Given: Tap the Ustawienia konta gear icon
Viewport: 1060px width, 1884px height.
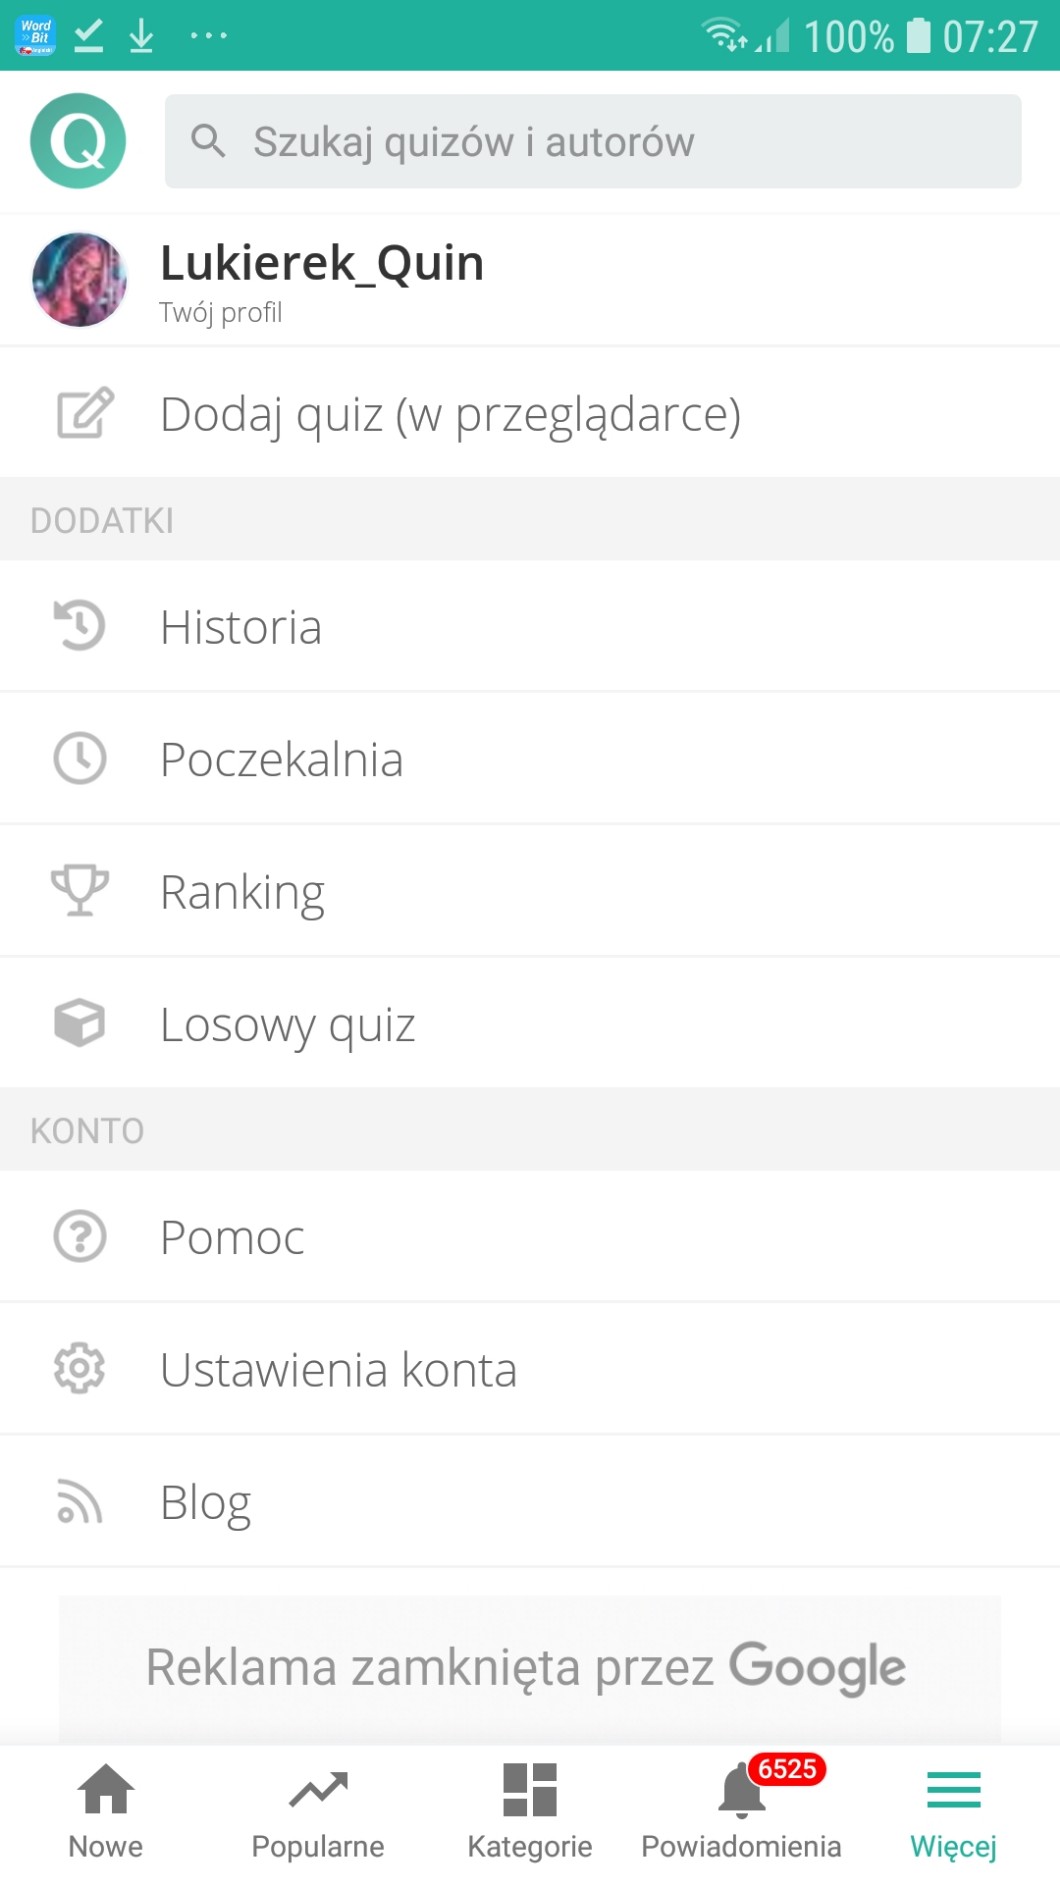Looking at the screenshot, I should coord(79,1369).
